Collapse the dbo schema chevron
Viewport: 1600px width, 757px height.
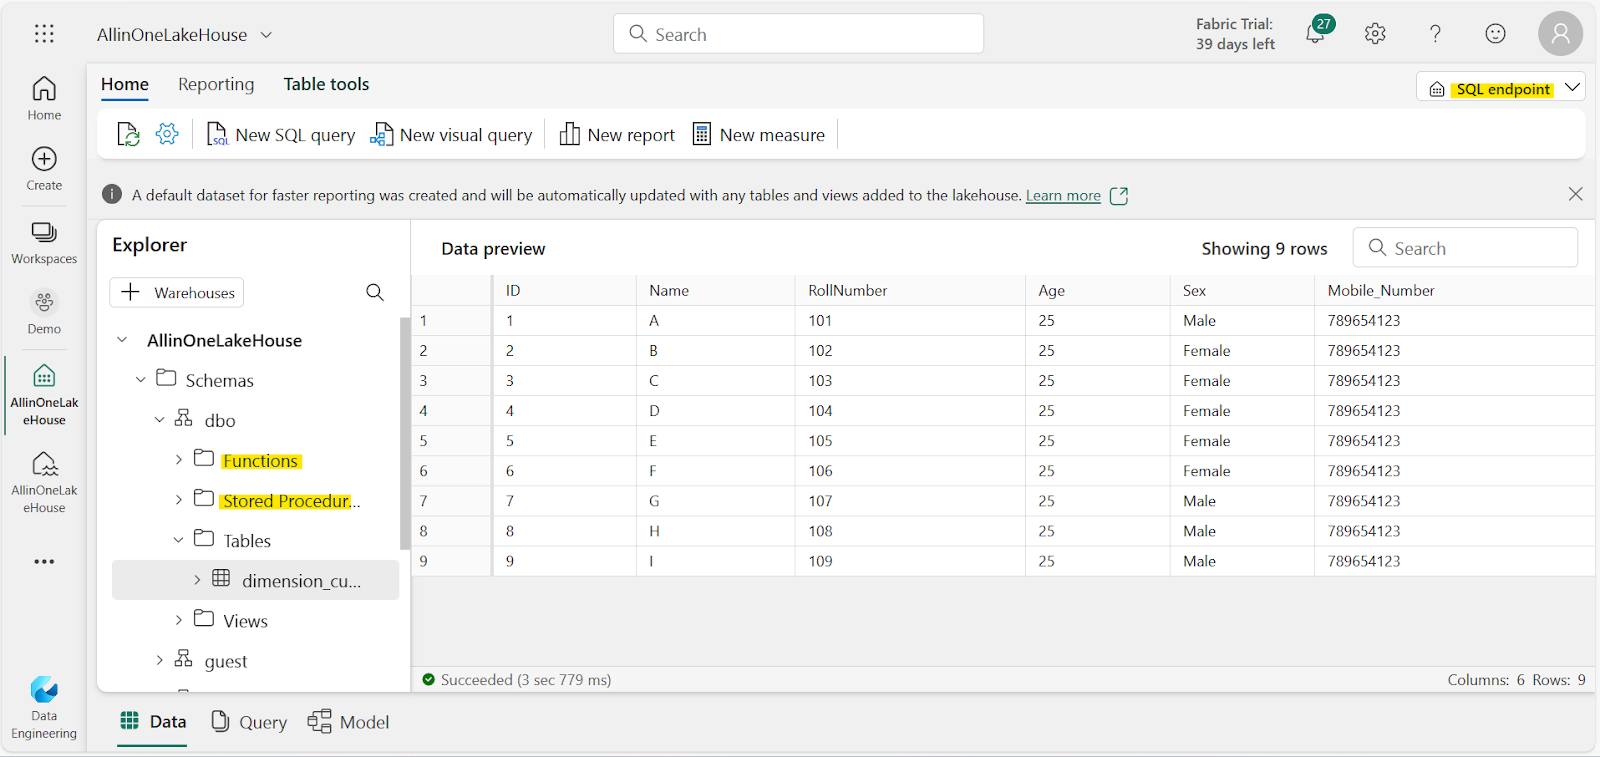pos(160,420)
